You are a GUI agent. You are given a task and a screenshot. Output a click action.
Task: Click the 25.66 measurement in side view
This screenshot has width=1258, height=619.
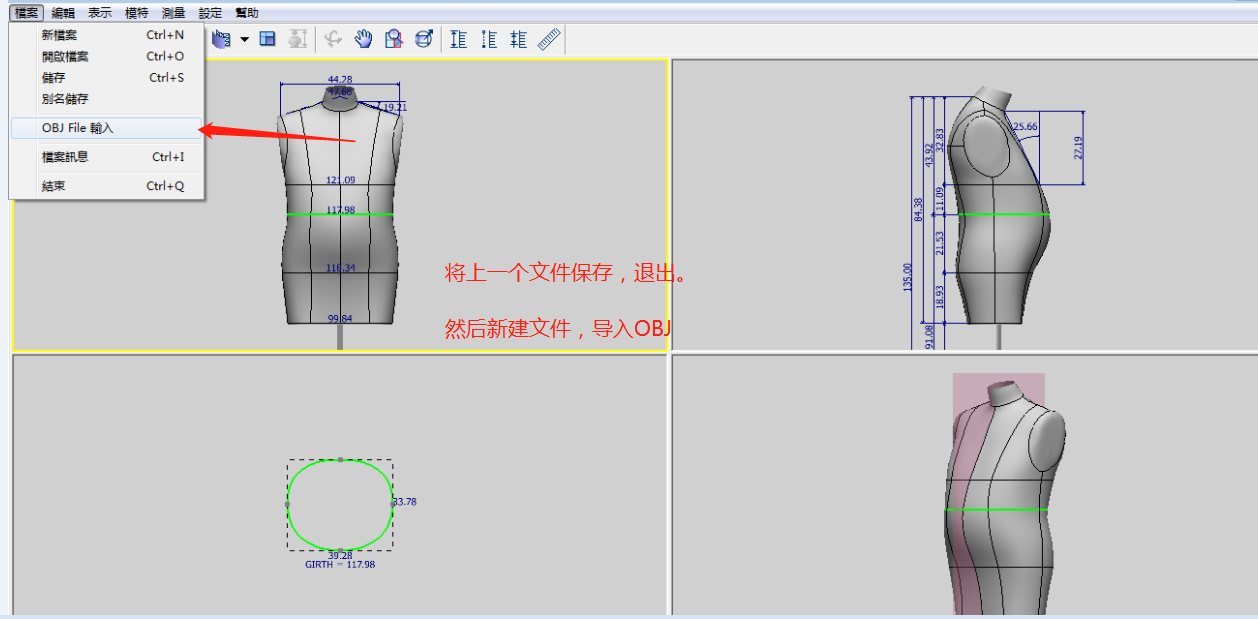[1025, 127]
